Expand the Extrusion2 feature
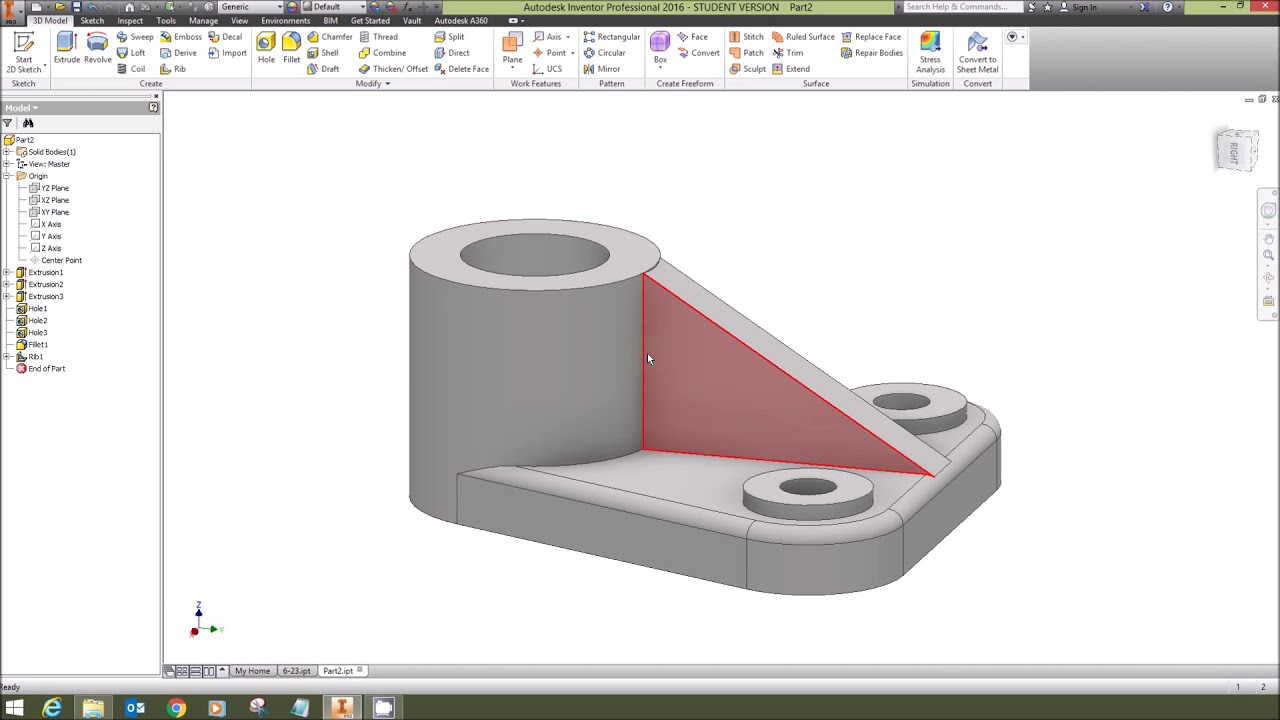Viewport: 1280px width, 720px height. tap(7, 284)
